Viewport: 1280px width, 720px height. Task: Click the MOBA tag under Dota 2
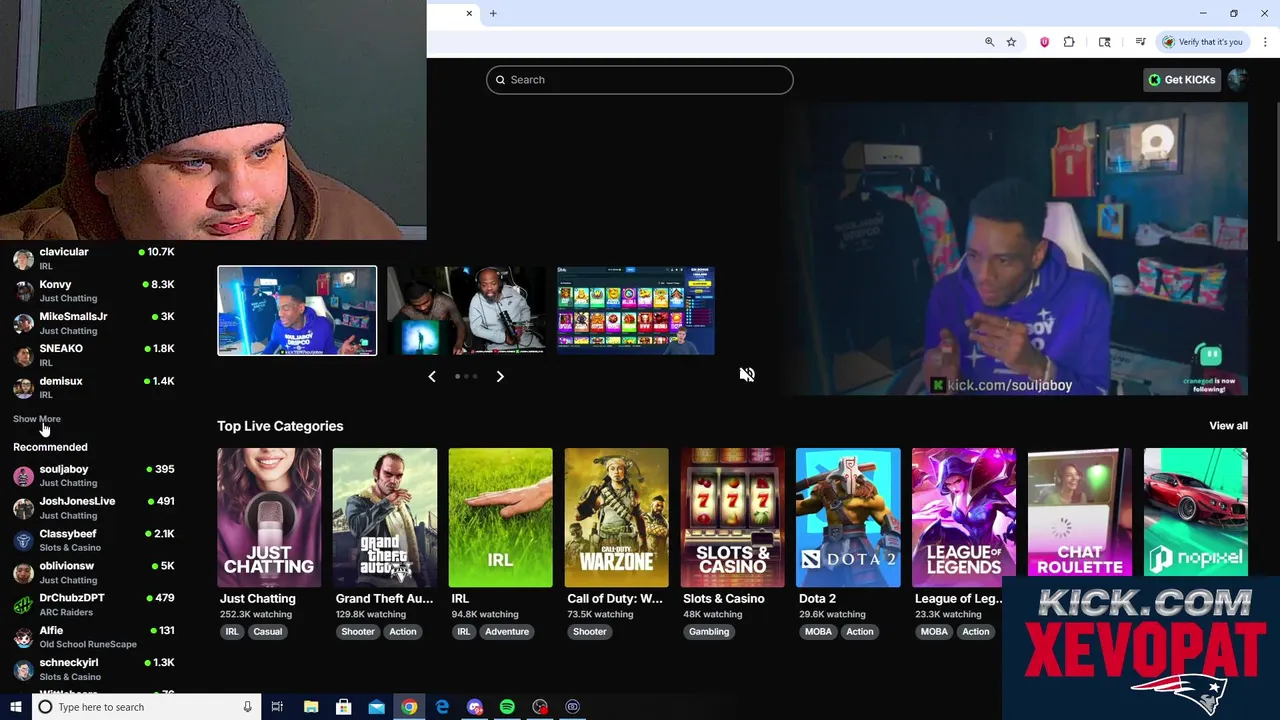coord(818,632)
